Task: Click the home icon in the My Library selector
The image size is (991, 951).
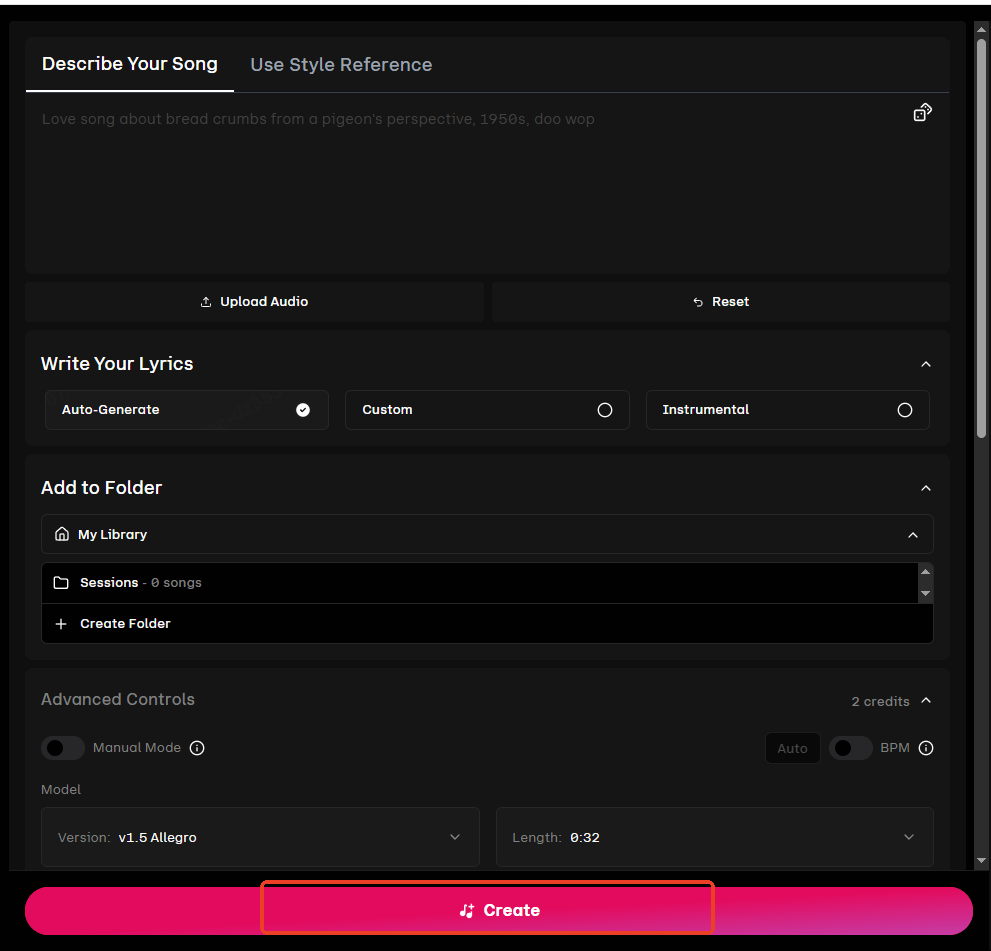Action: (61, 534)
